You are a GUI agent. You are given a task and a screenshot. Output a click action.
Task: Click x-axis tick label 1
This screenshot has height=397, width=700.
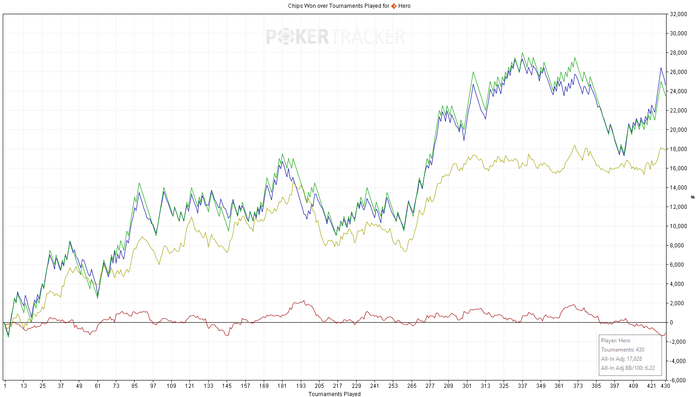pos(5,385)
